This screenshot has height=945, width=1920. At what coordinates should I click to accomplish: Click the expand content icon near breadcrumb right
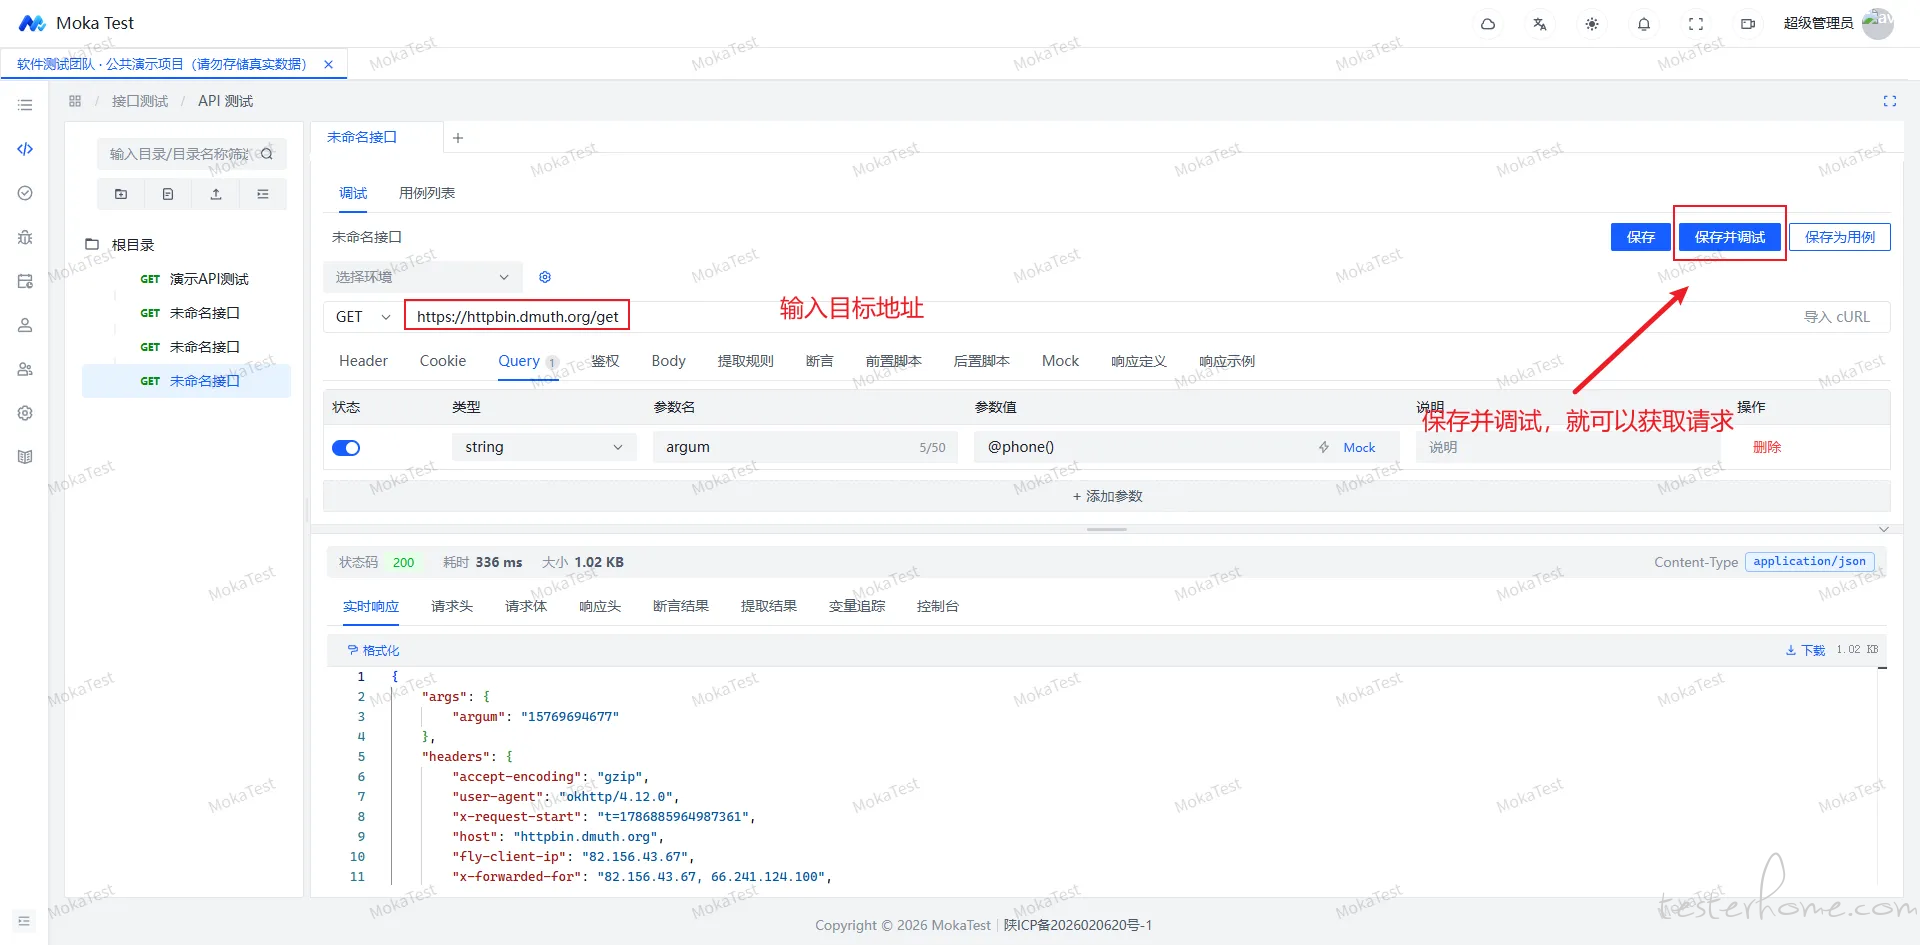1890,101
